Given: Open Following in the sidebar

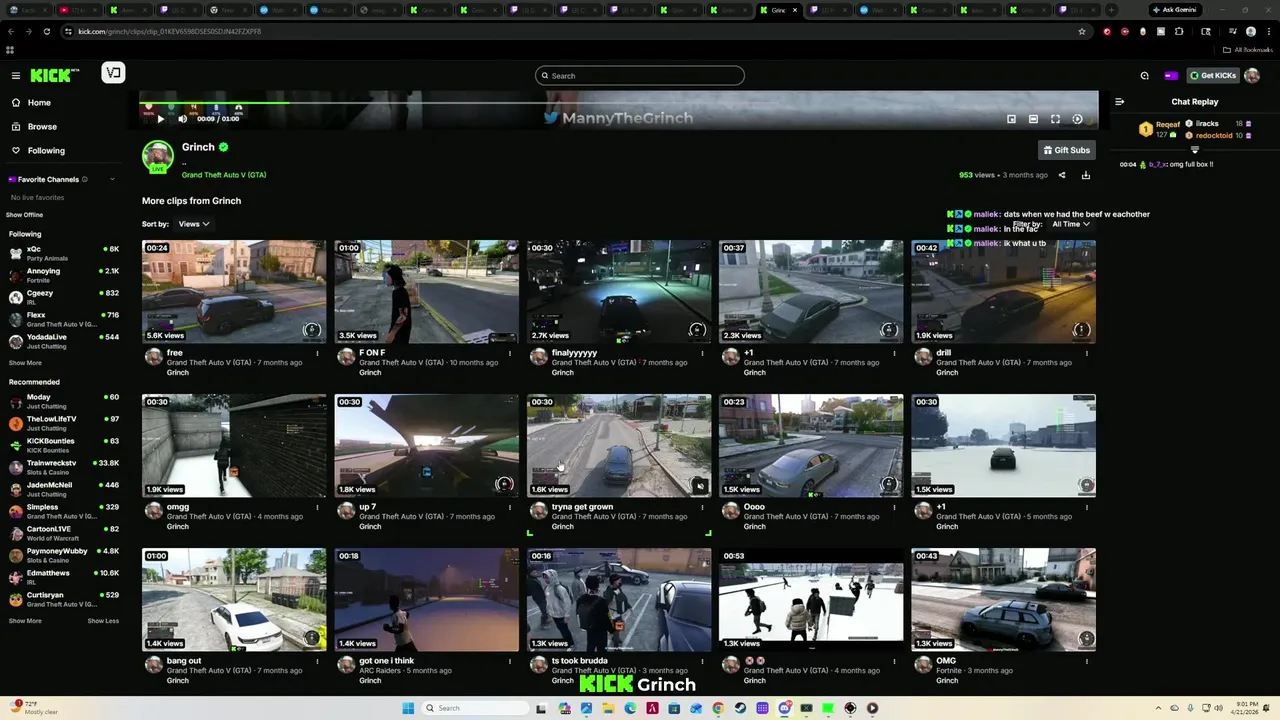Looking at the screenshot, I should 46,151.
